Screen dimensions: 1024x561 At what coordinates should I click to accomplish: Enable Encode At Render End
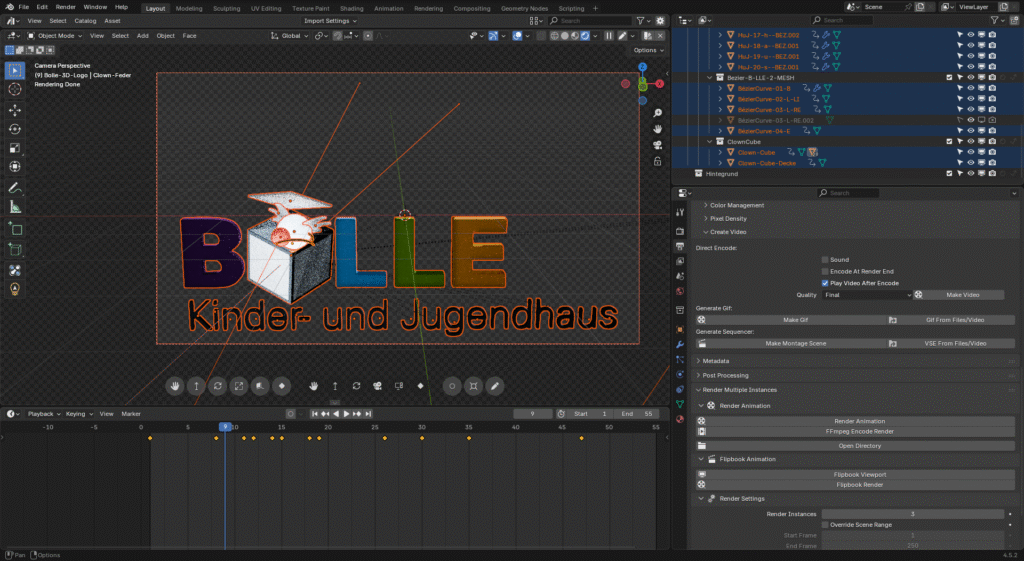825,272
